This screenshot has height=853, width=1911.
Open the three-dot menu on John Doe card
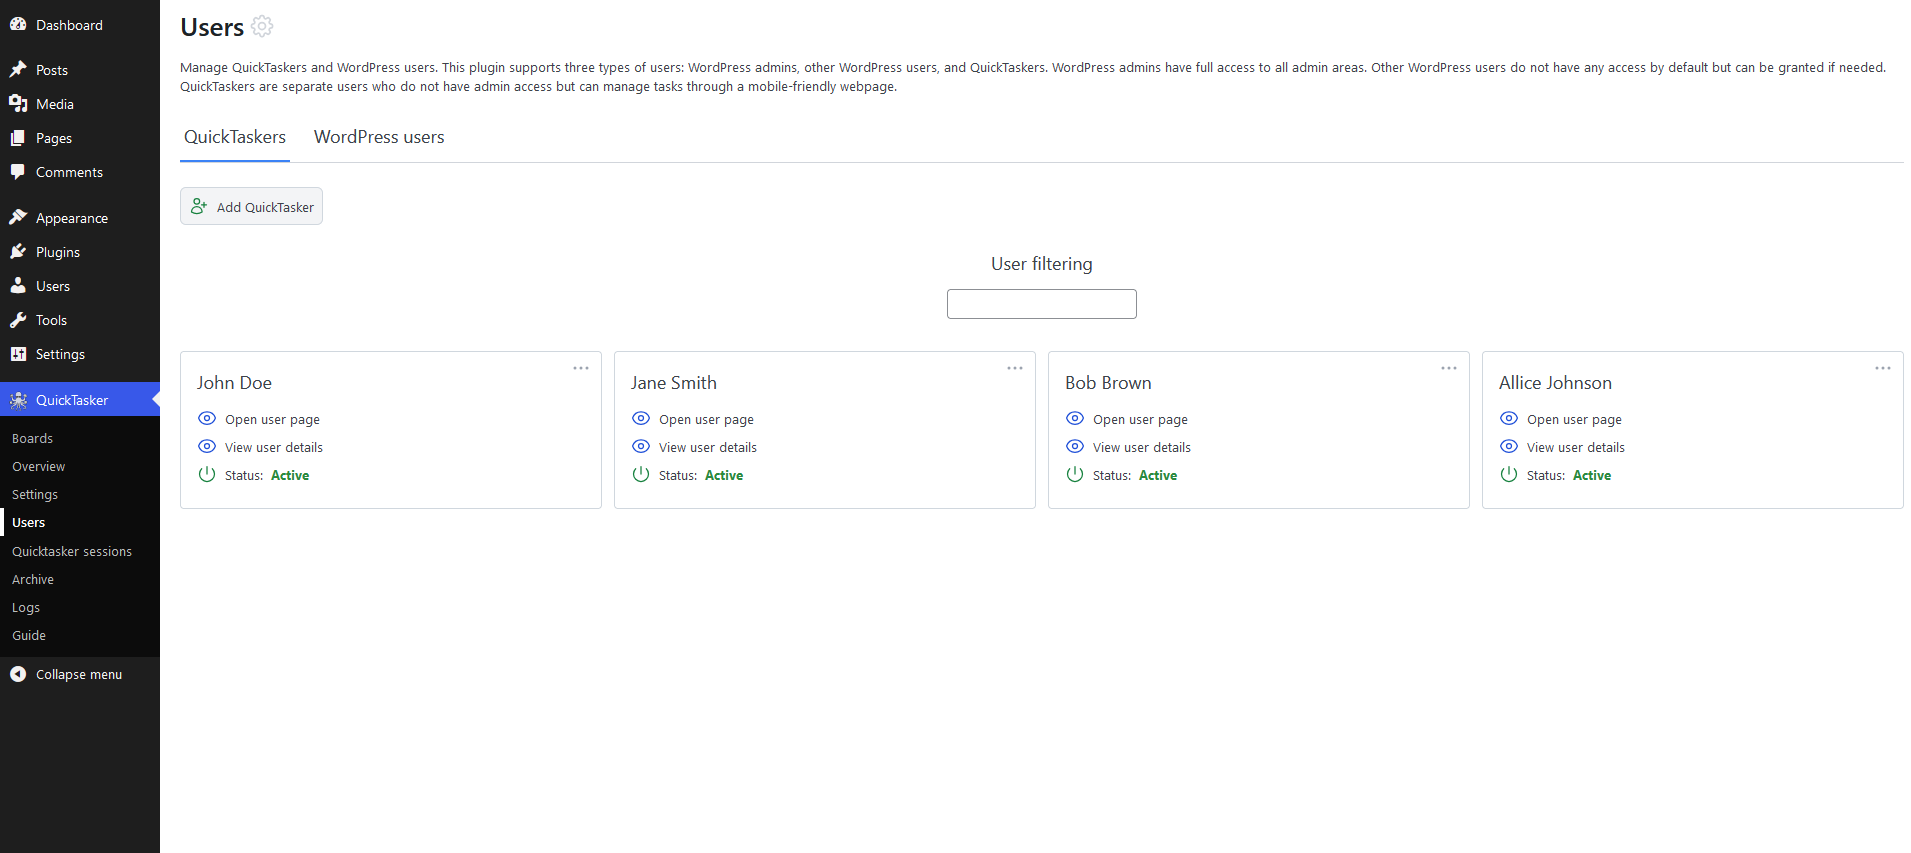coord(581,368)
